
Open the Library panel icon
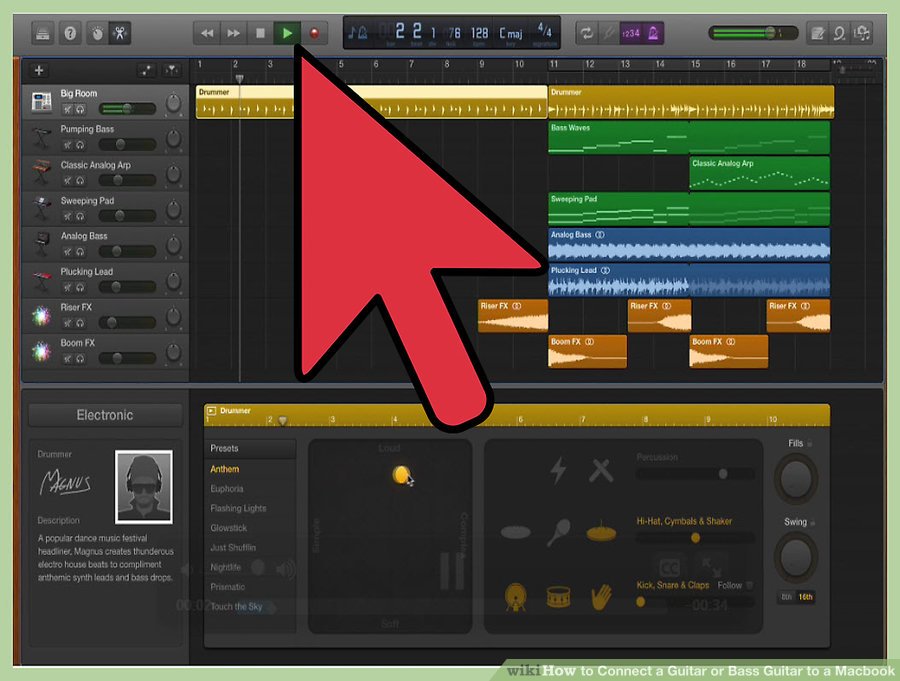point(44,33)
